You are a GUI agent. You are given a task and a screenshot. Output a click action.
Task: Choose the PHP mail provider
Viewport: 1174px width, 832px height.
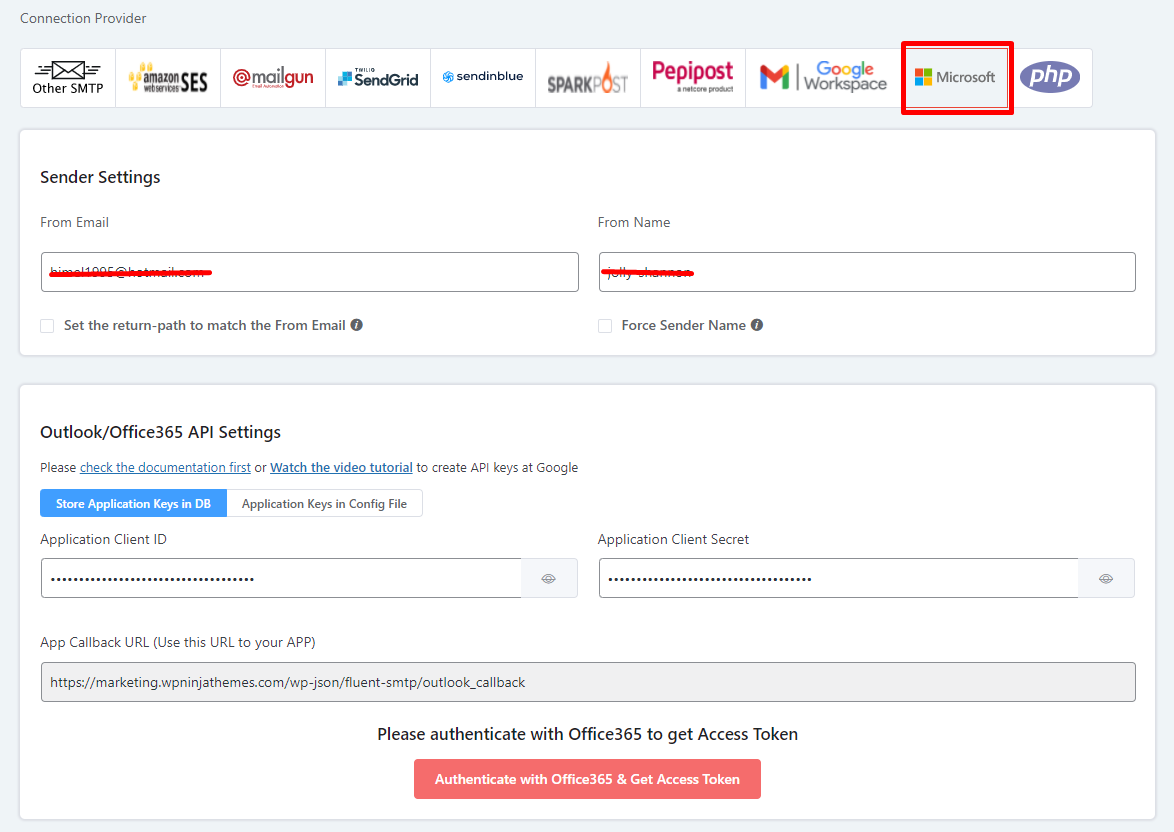pos(1050,78)
